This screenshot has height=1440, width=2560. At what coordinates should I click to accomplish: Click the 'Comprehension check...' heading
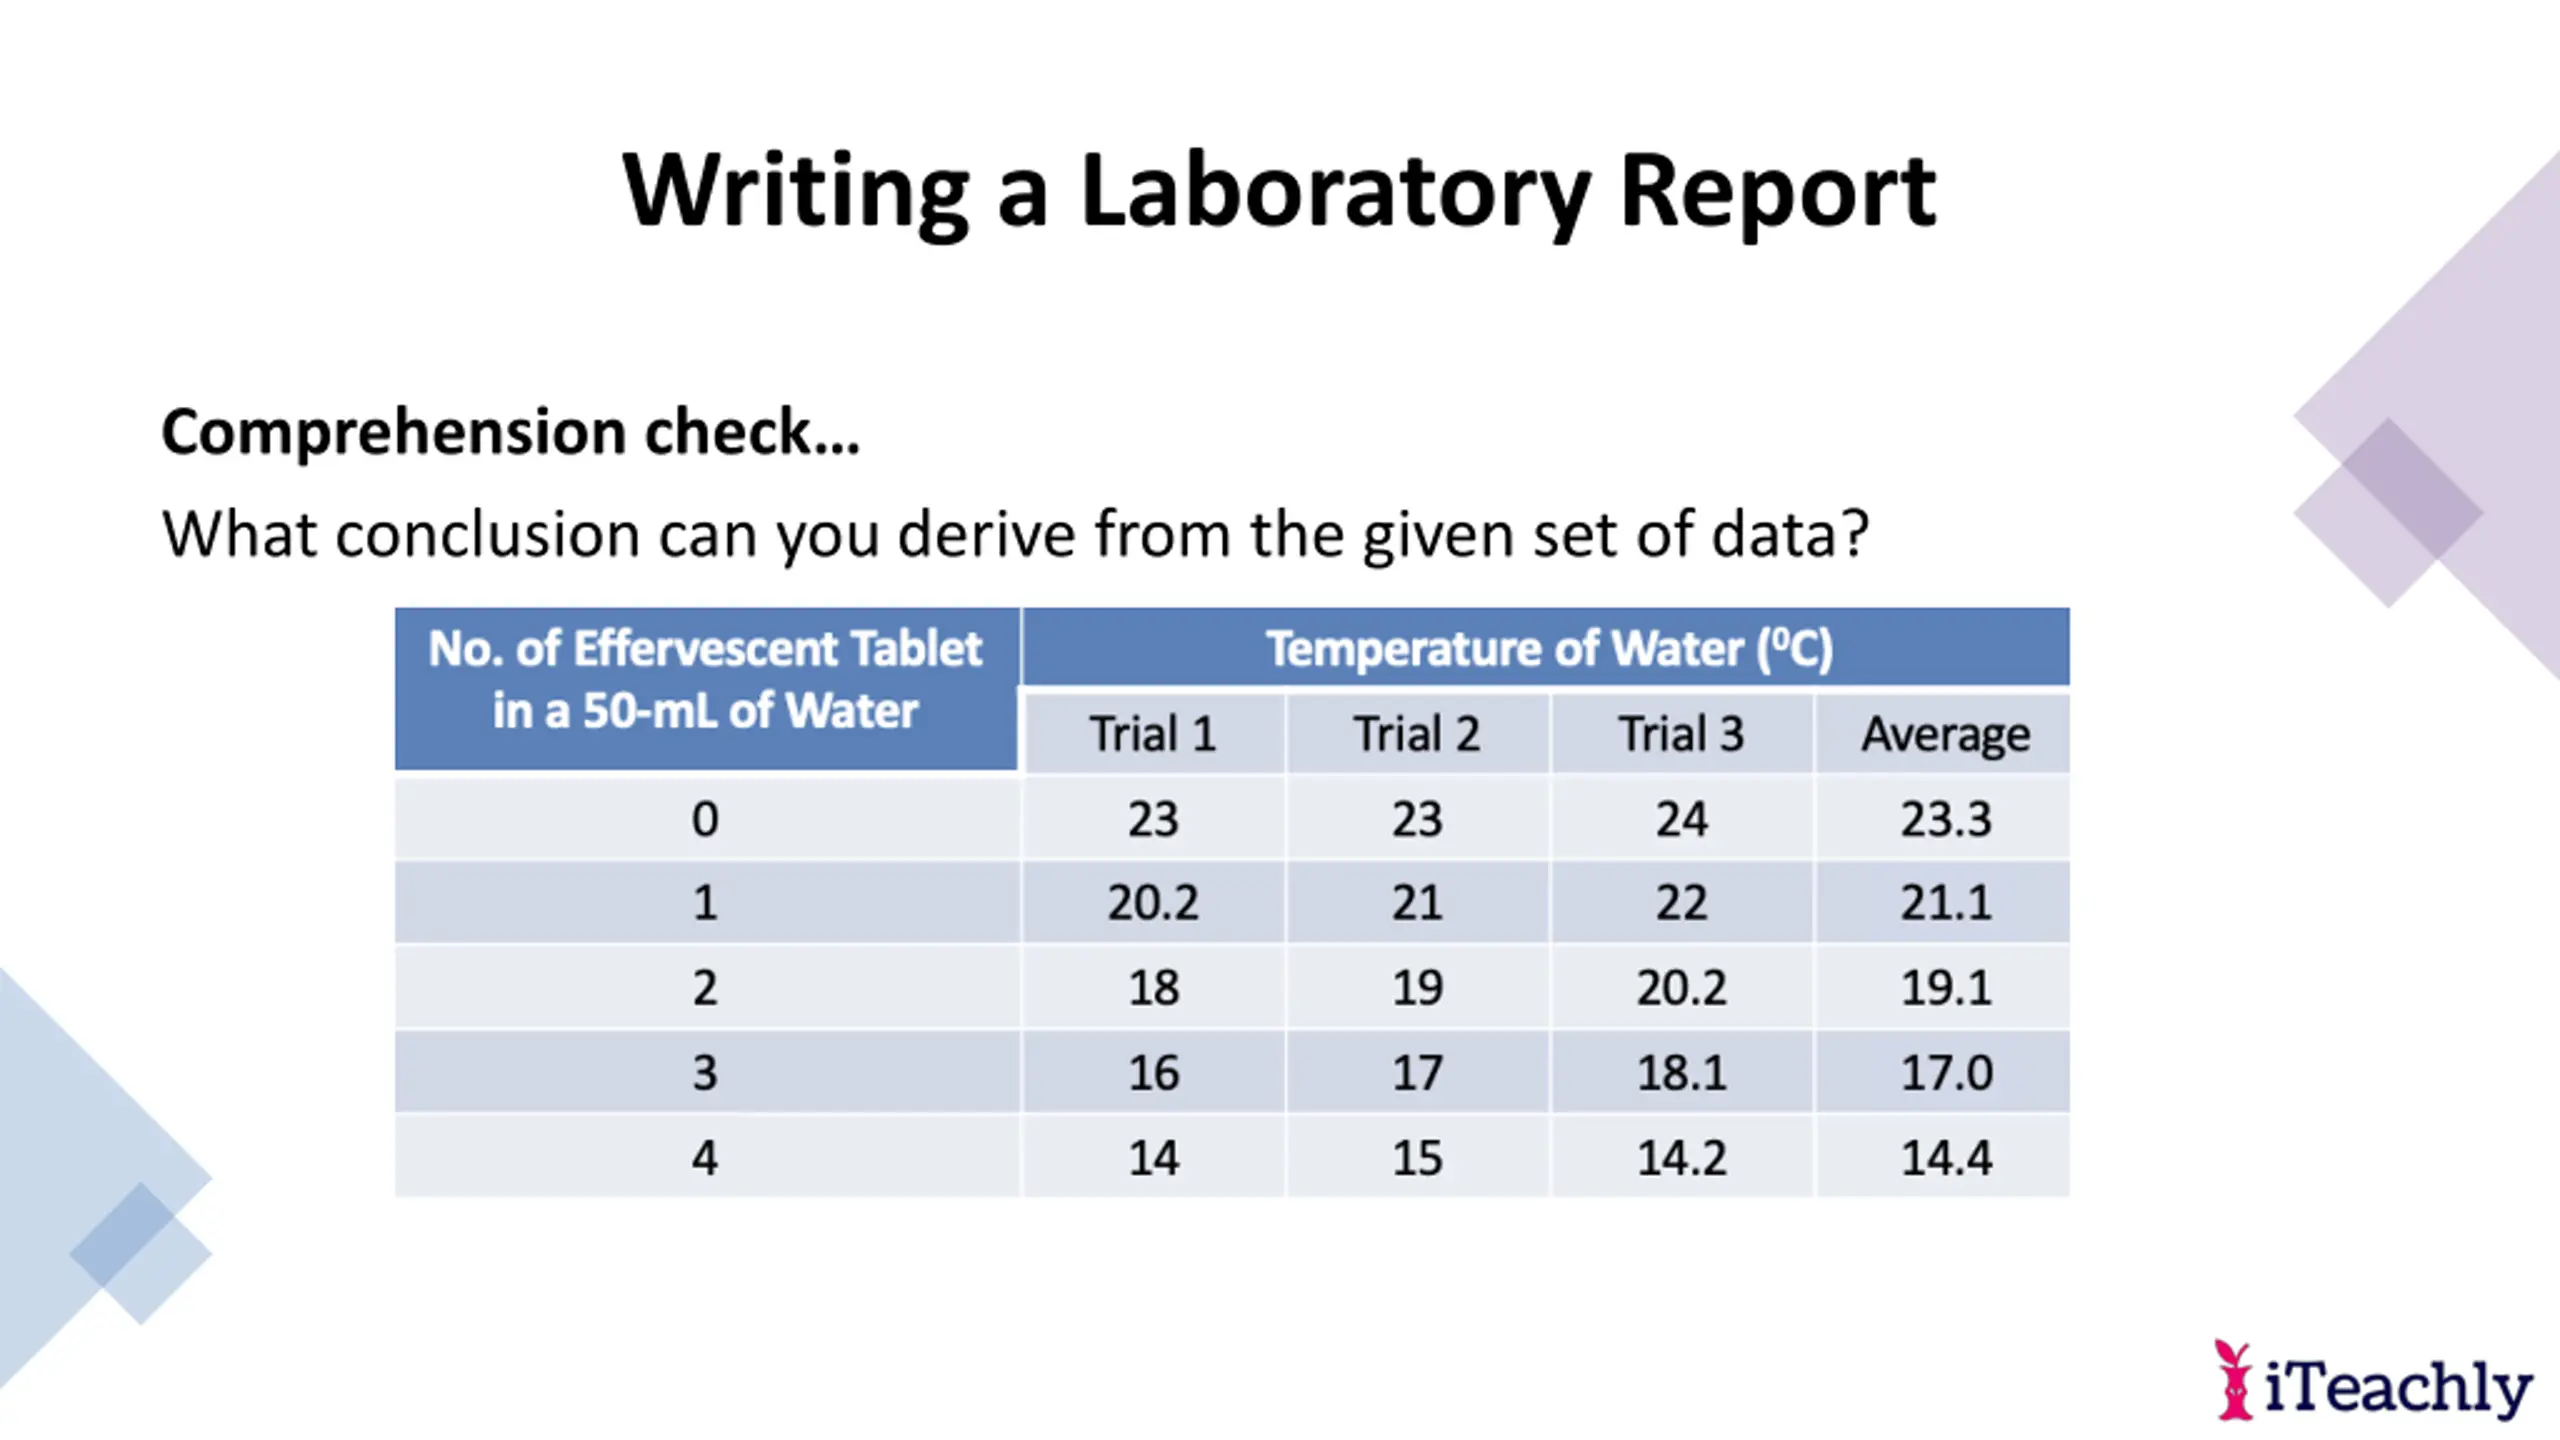point(510,432)
